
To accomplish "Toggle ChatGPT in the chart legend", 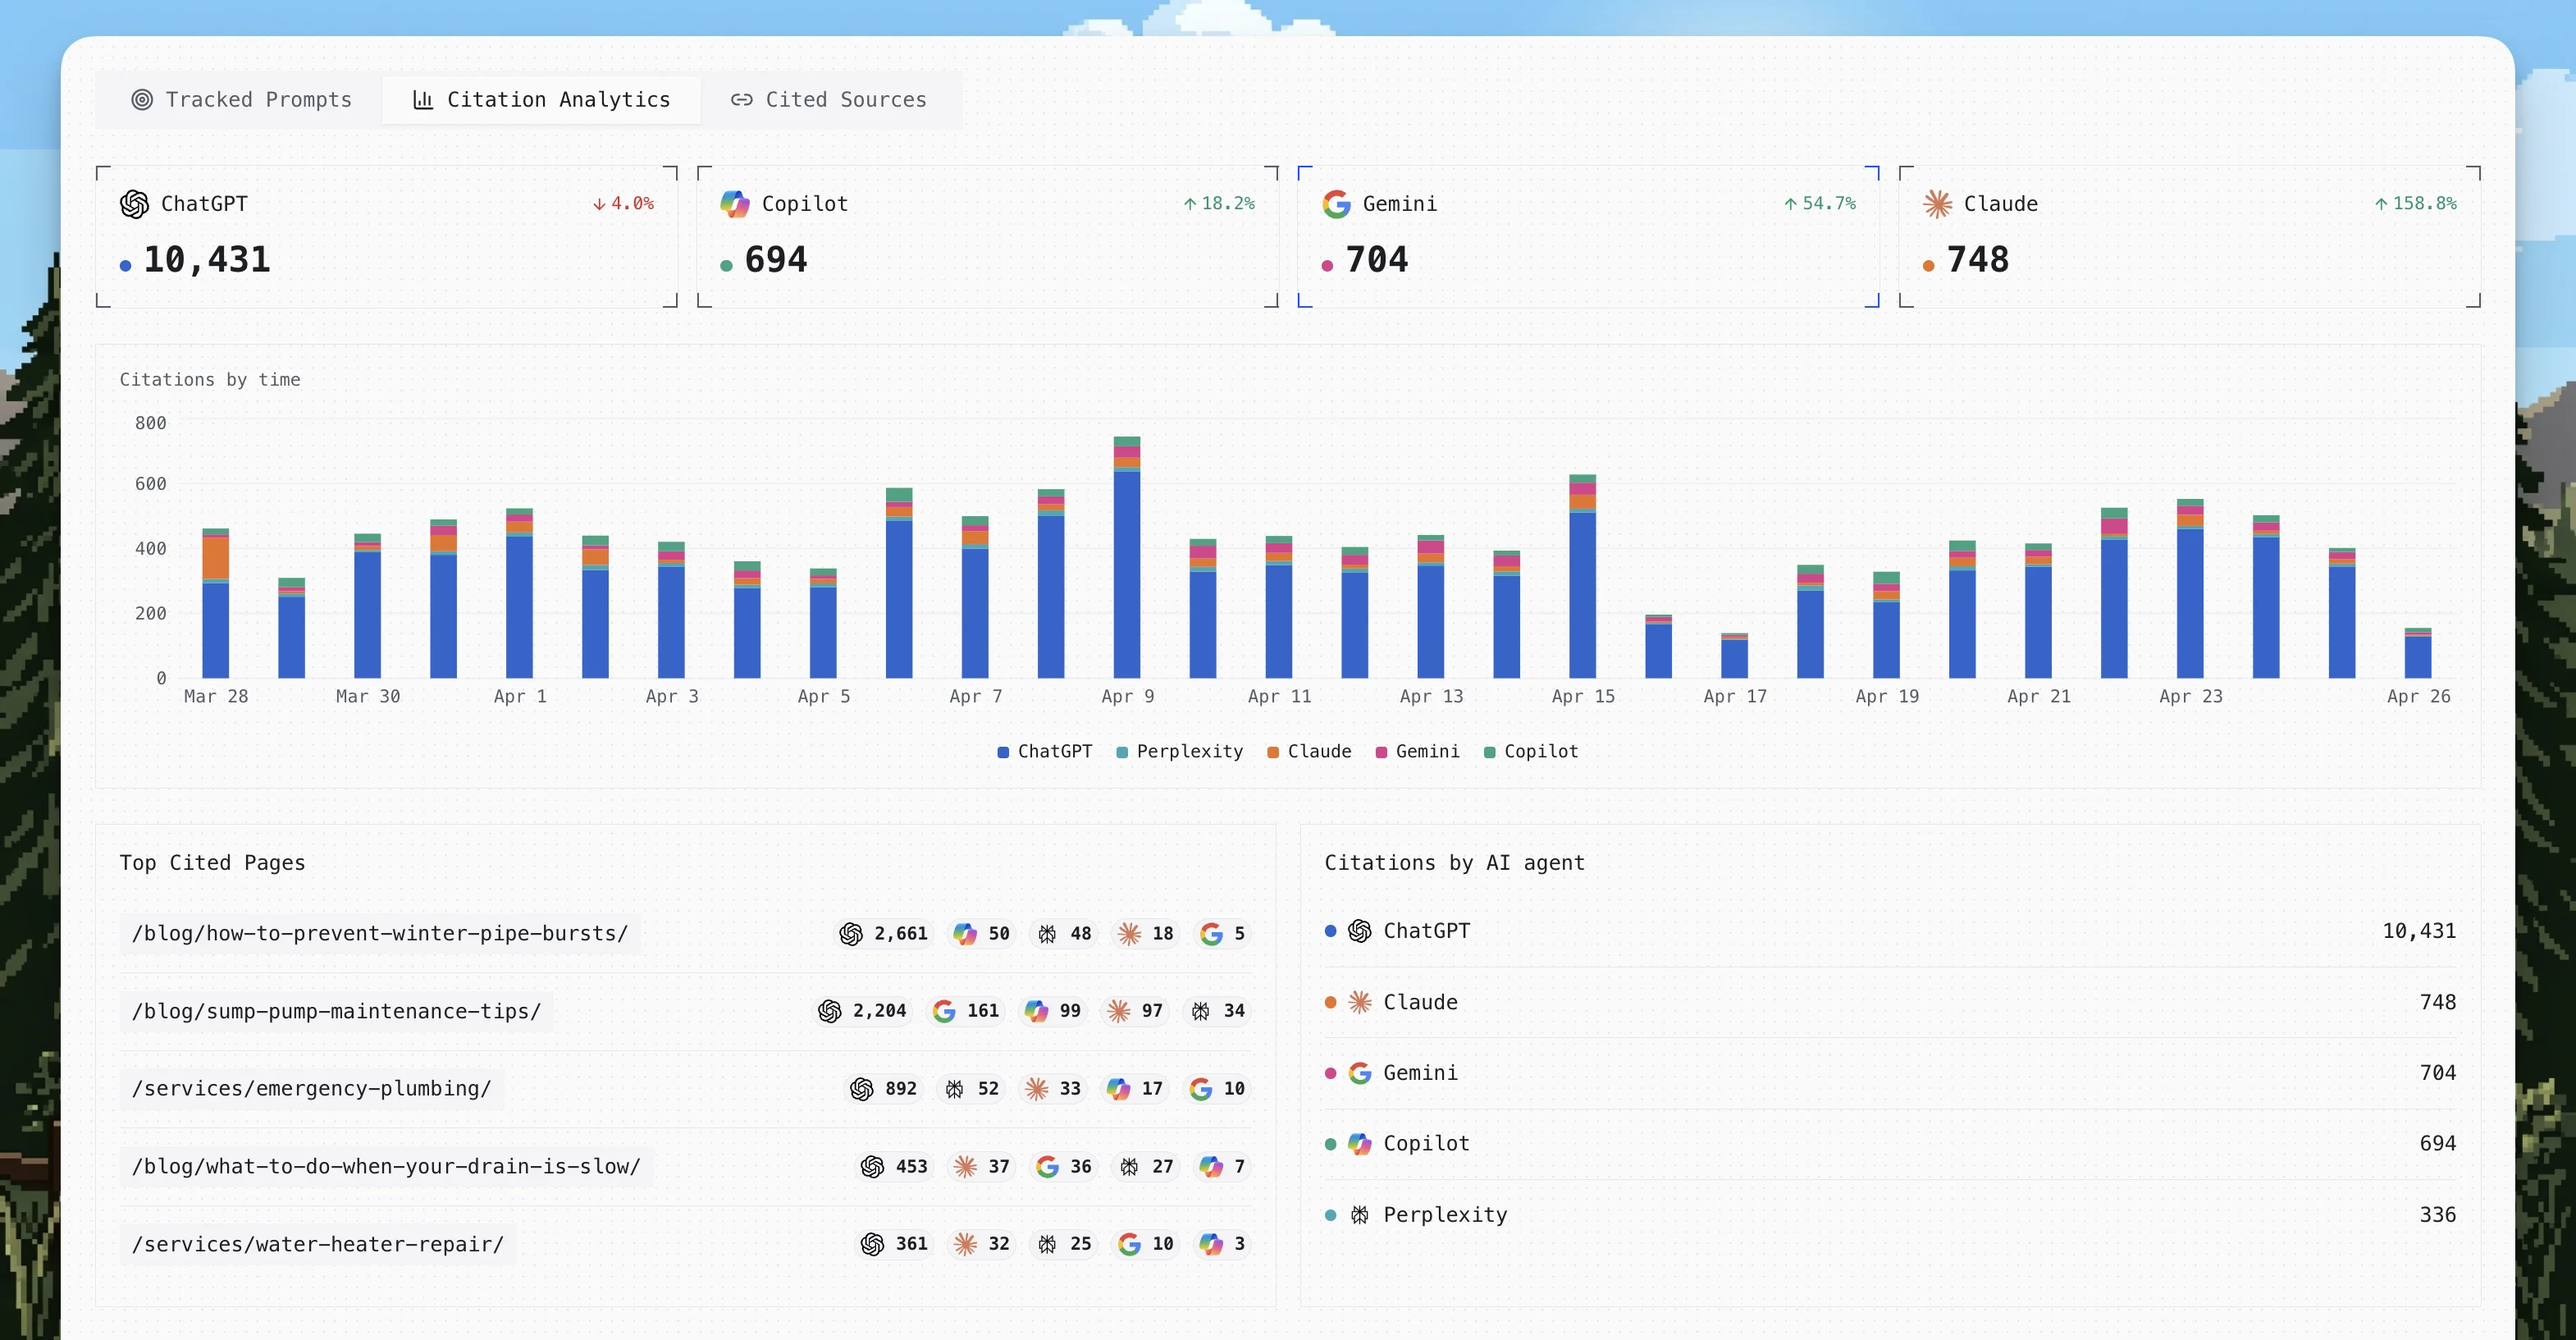I will [1044, 751].
